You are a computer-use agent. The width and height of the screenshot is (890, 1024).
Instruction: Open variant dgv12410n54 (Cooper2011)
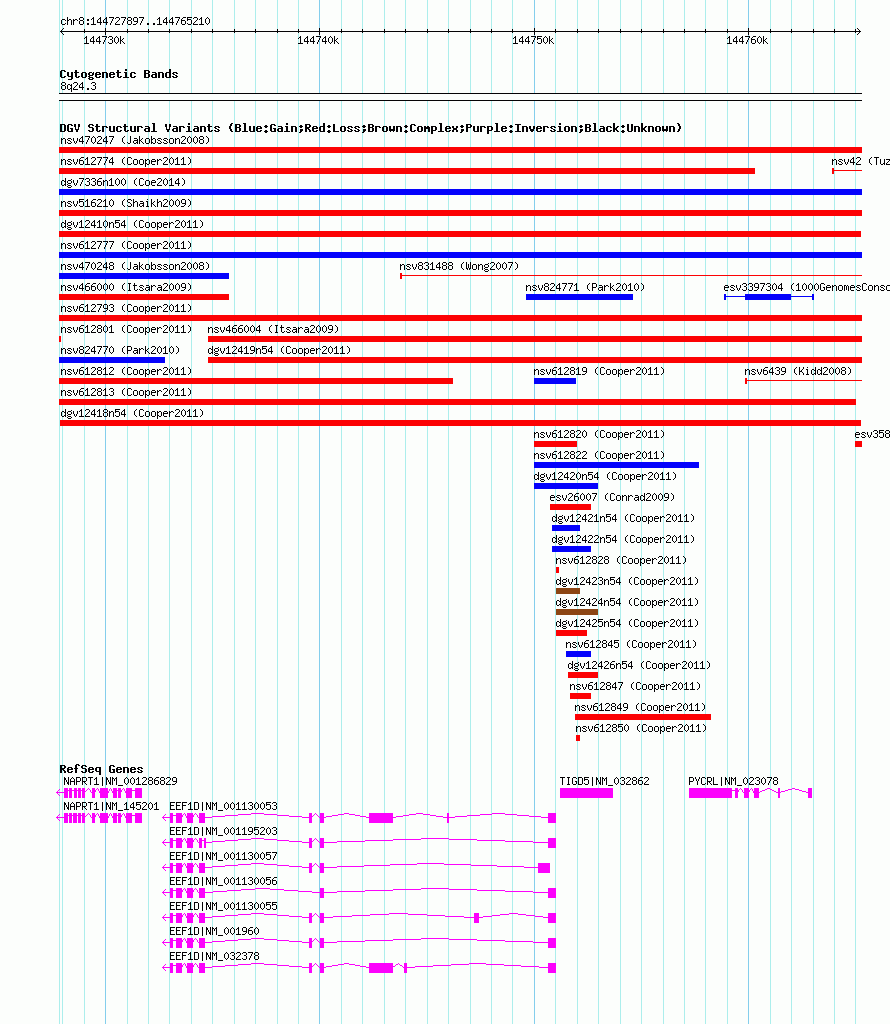(132, 223)
